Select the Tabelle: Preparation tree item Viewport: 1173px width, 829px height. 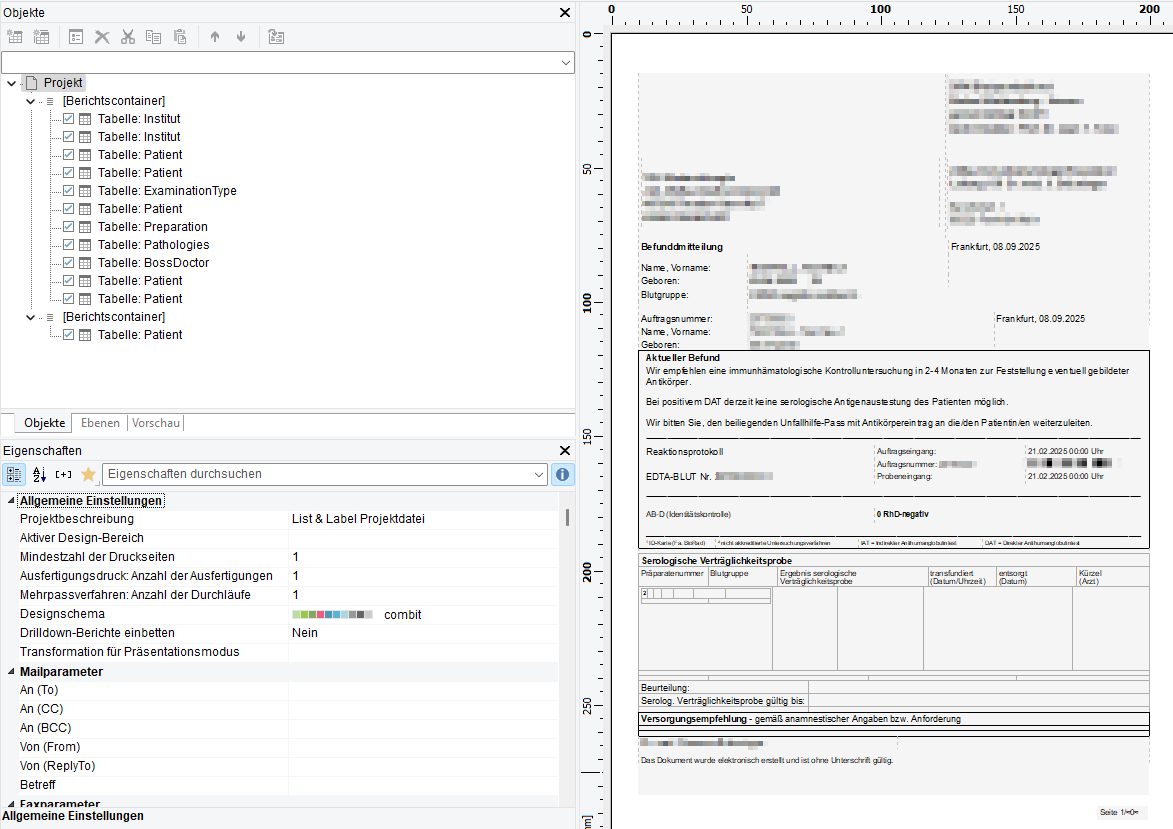[x=152, y=227]
